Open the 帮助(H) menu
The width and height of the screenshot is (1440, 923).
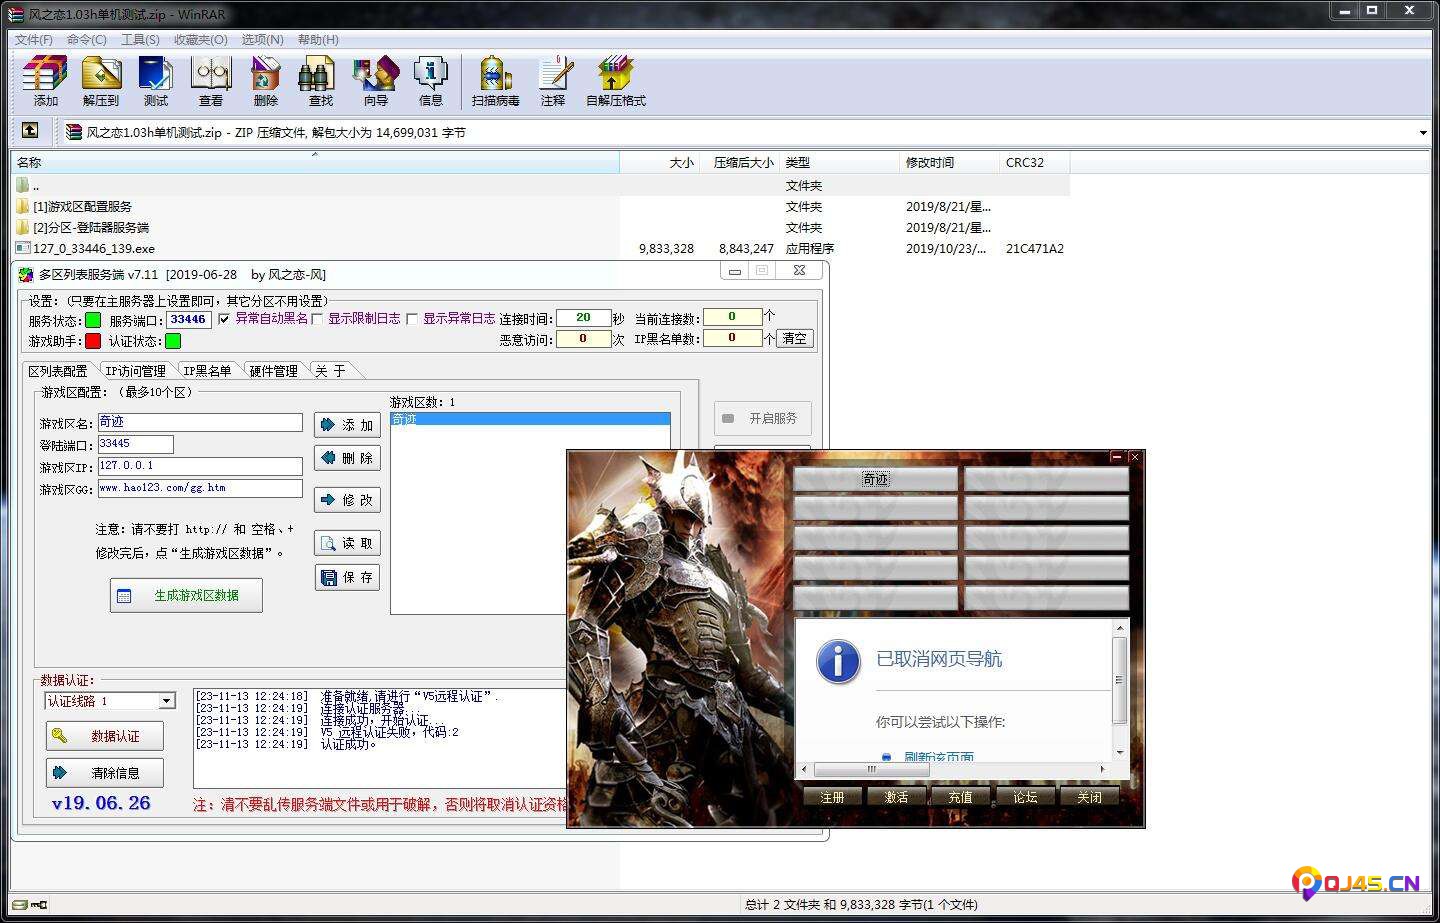pos(318,39)
